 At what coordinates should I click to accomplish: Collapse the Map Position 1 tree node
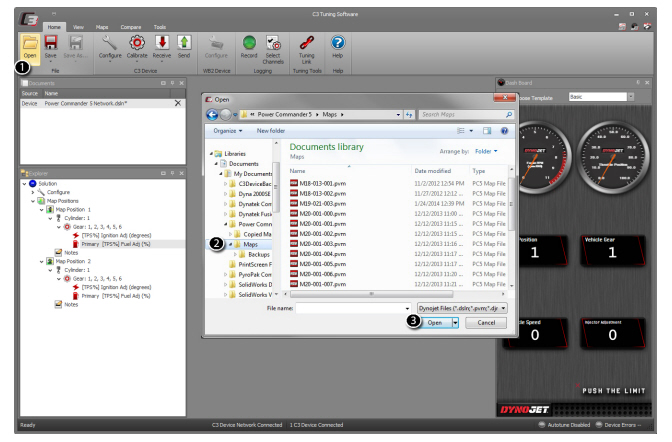pos(41,208)
